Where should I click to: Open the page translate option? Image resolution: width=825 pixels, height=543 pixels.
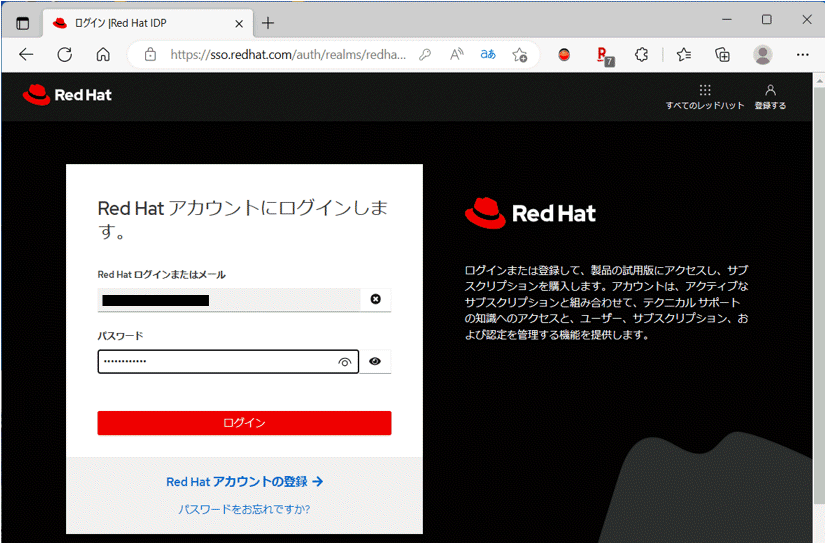(x=488, y=54)
